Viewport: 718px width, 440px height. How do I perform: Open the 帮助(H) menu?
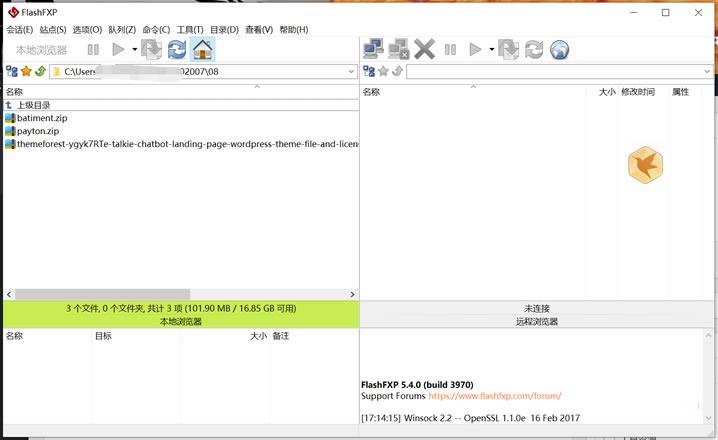[294, 30]
